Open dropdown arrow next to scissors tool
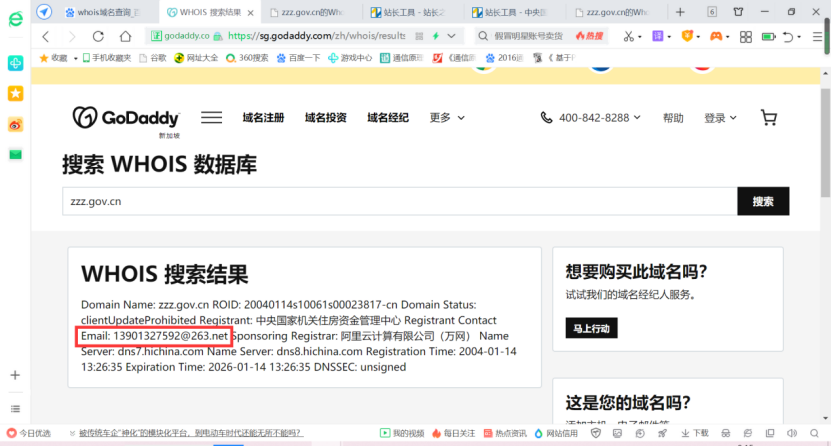This screenshot has width=831, height=446. [640, 37]
